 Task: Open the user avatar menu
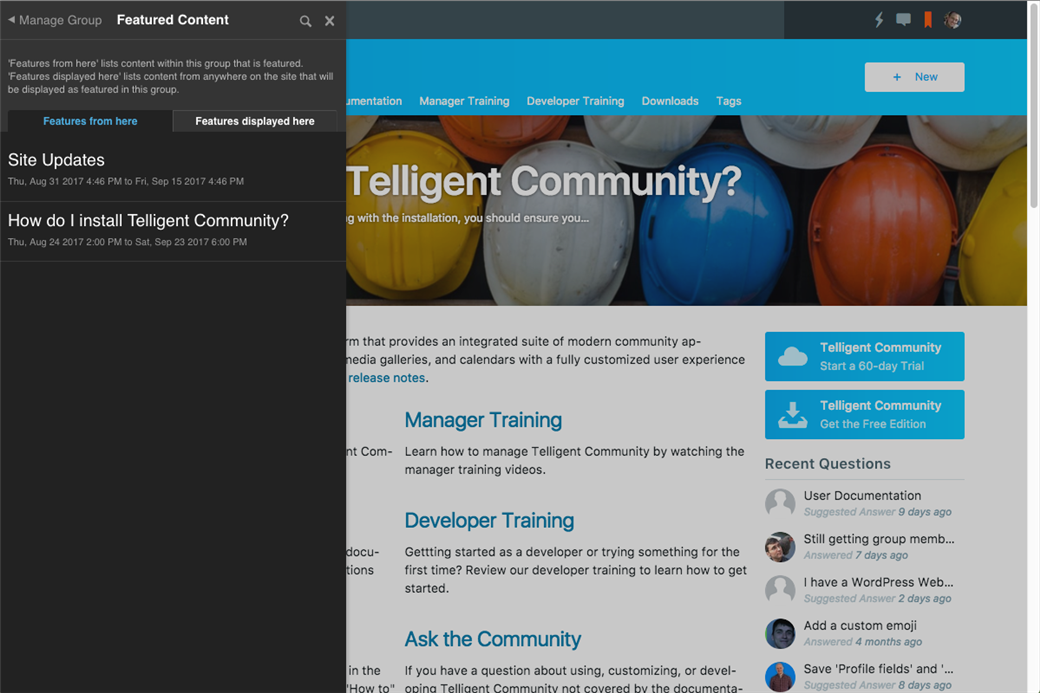pos(953,20)
